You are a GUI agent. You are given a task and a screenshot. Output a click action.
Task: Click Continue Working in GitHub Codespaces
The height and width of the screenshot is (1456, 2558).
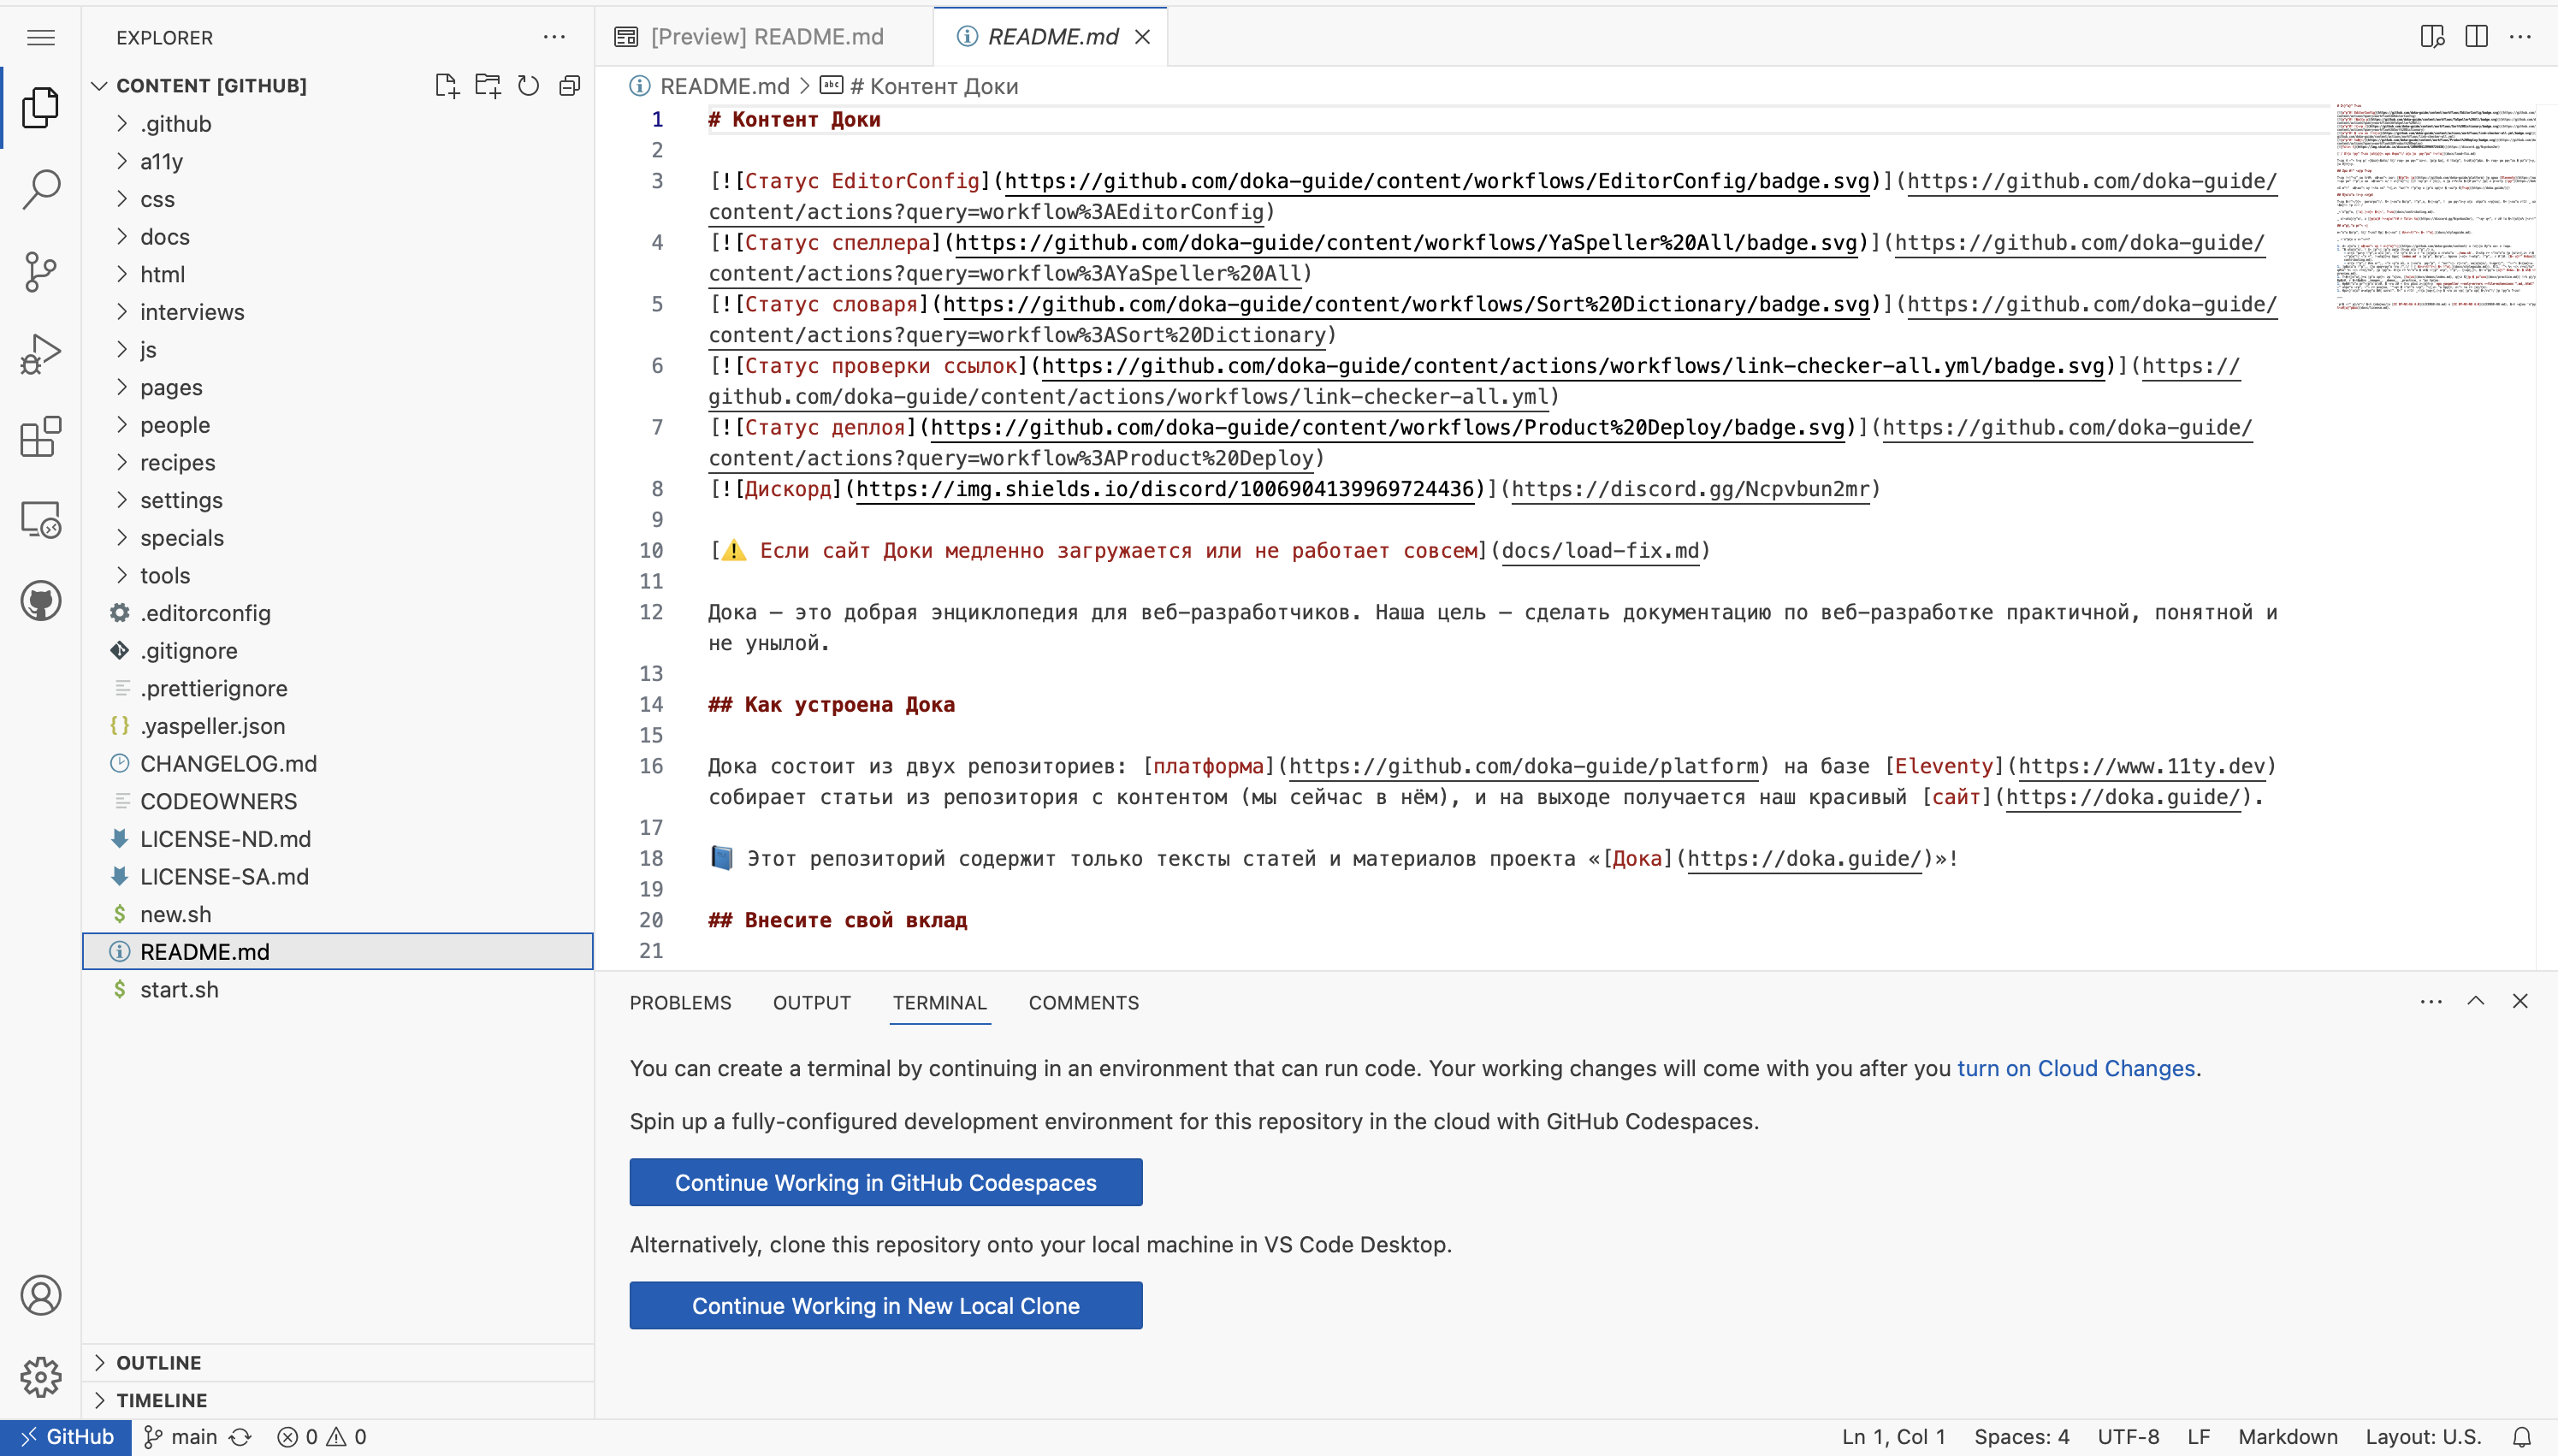pyautogui.click(x=885, y=1183)
